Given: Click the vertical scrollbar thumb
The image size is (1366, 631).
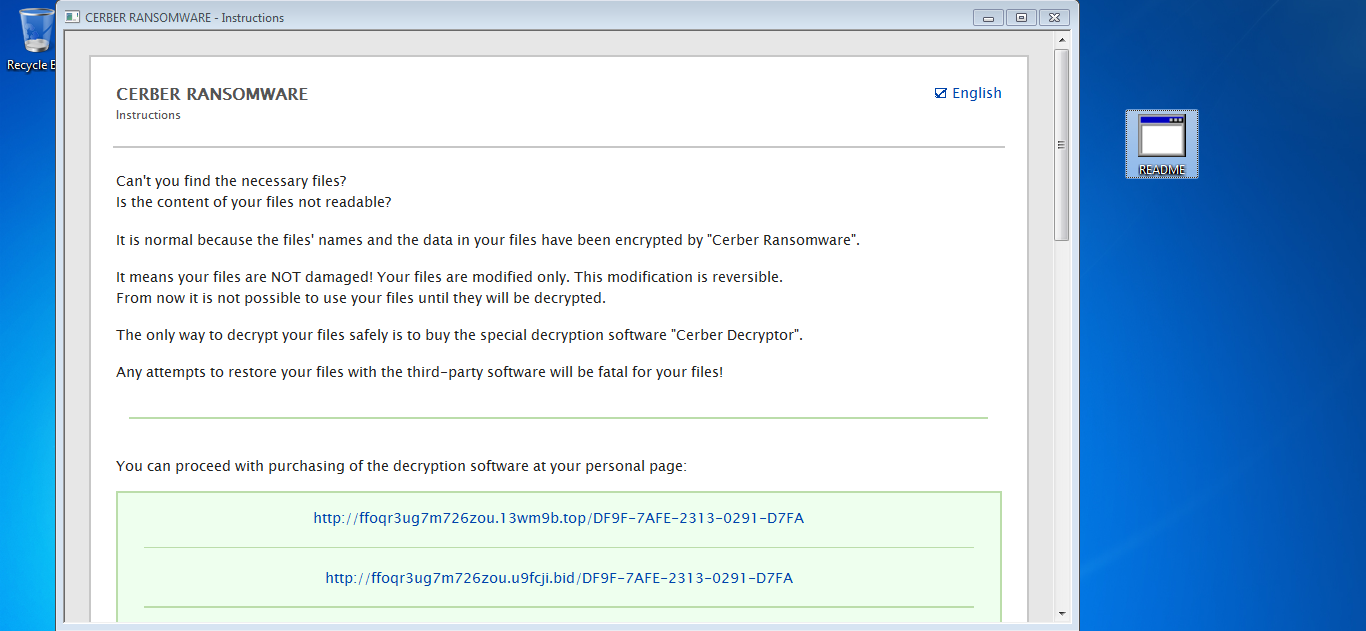Looking at the screenshot, I should click(x=1061, y=144).
